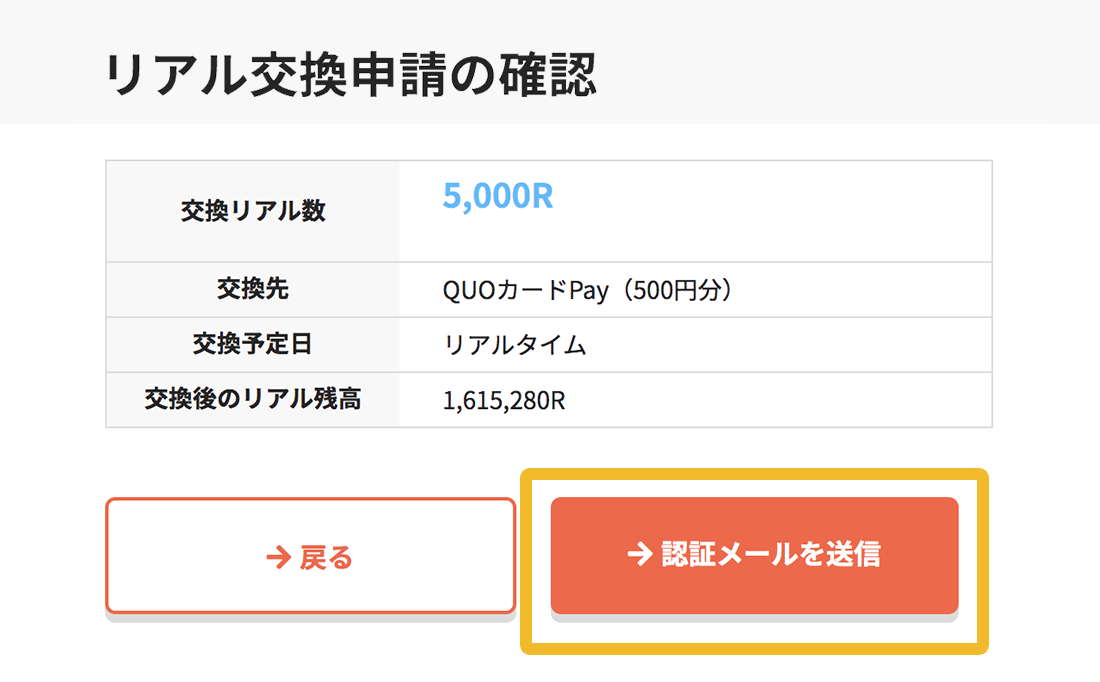Click the arrow icon on 戻る button
The height and width of the screenshot is (682, 1100).
click(x=279, y=558)
